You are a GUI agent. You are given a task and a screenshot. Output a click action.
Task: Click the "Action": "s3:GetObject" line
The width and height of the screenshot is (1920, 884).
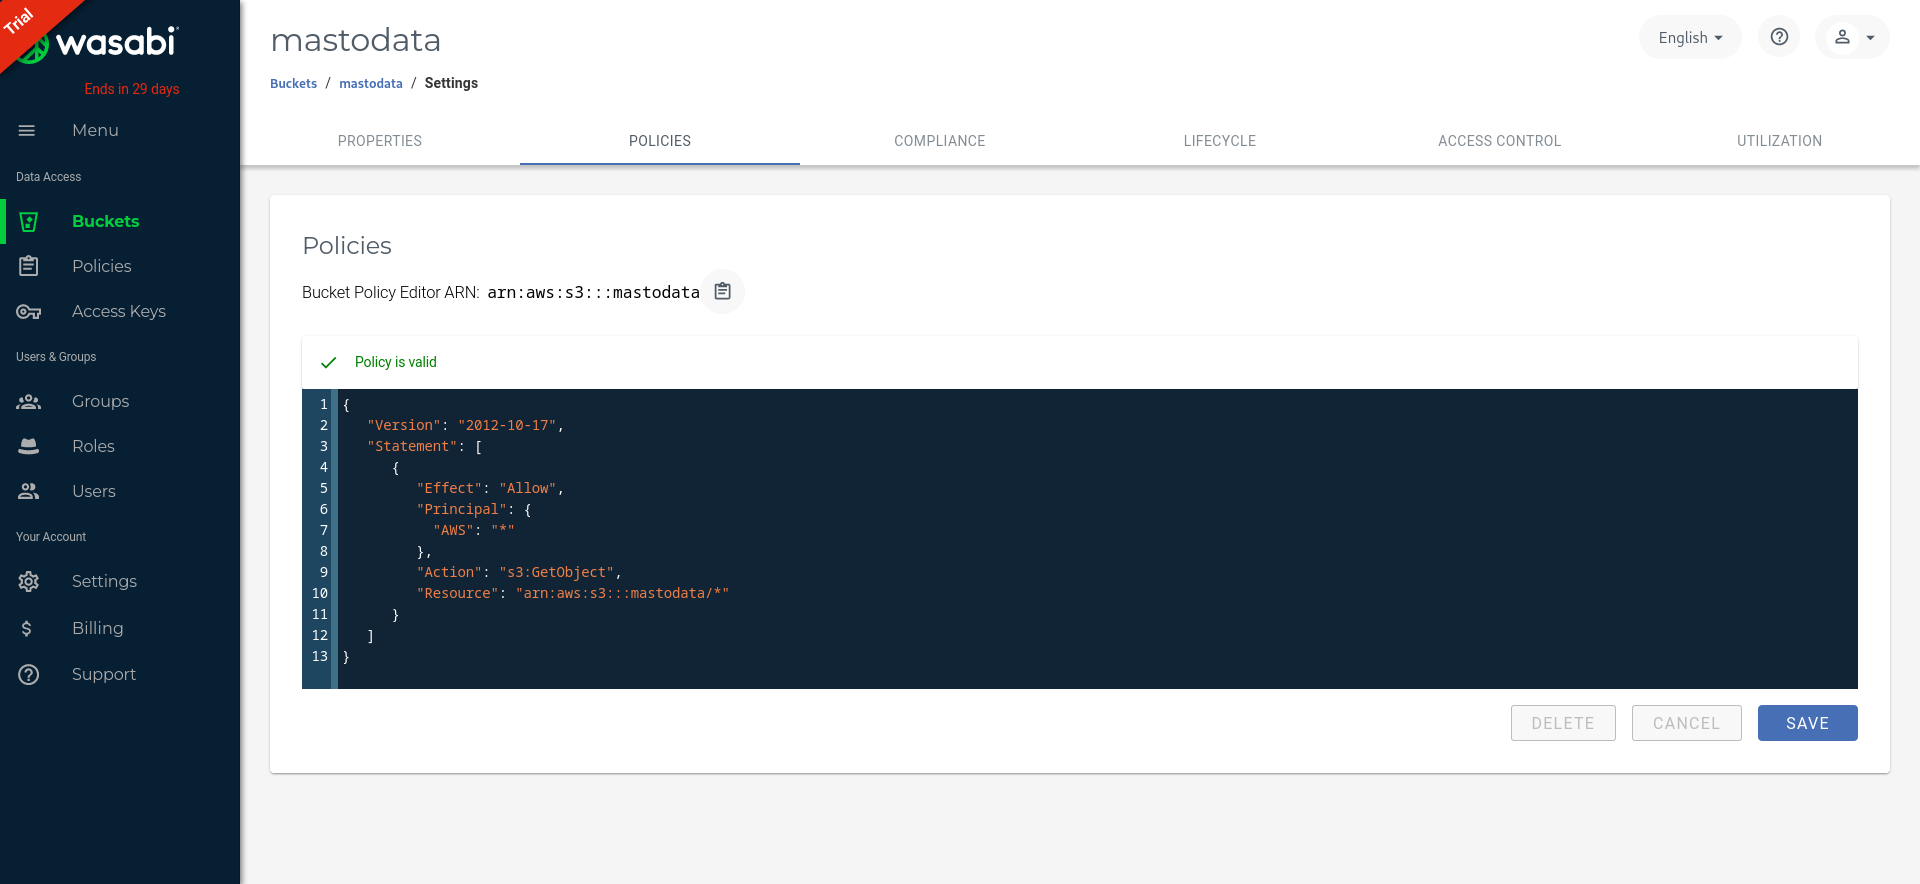click(519, 572)
